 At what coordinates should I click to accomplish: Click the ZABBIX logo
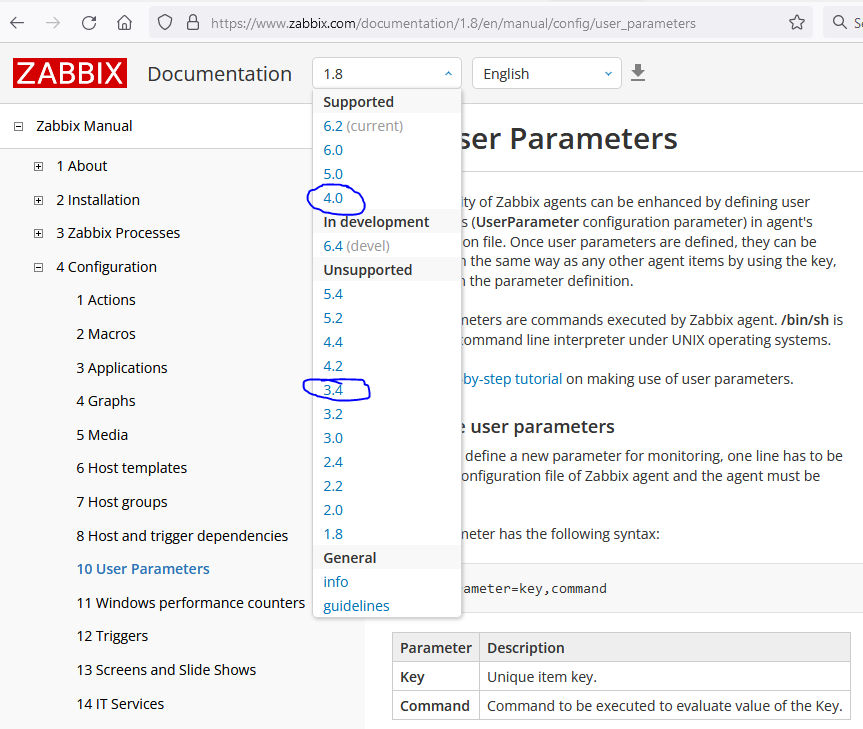point(69,73)
